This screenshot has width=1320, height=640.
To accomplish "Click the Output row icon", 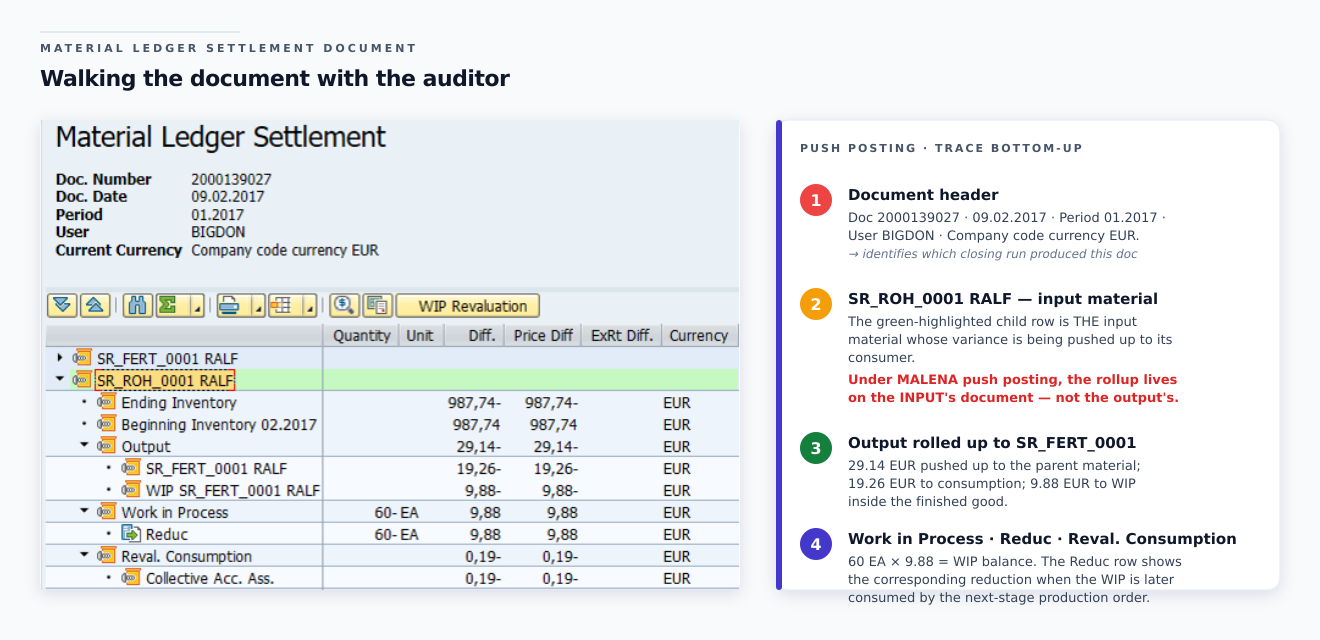I will tap(106, 446).
